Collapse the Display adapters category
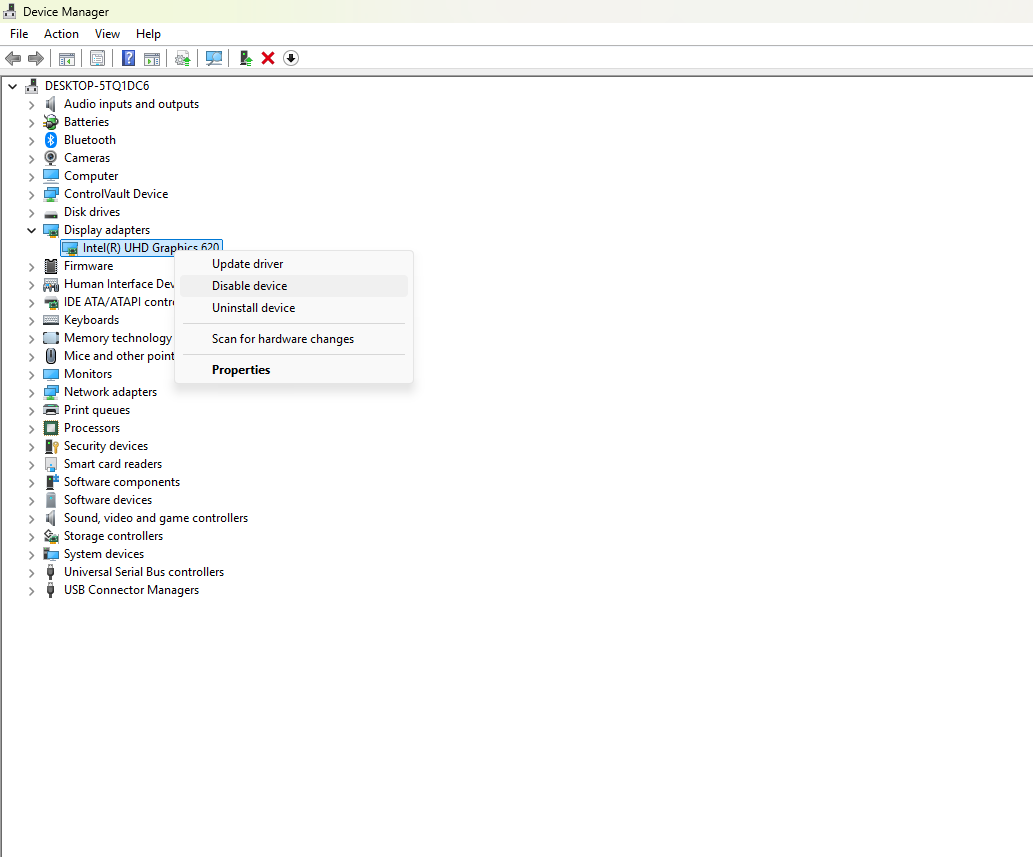The width and height of the screenshot is (1033, 857). click(x=31, y=230)
